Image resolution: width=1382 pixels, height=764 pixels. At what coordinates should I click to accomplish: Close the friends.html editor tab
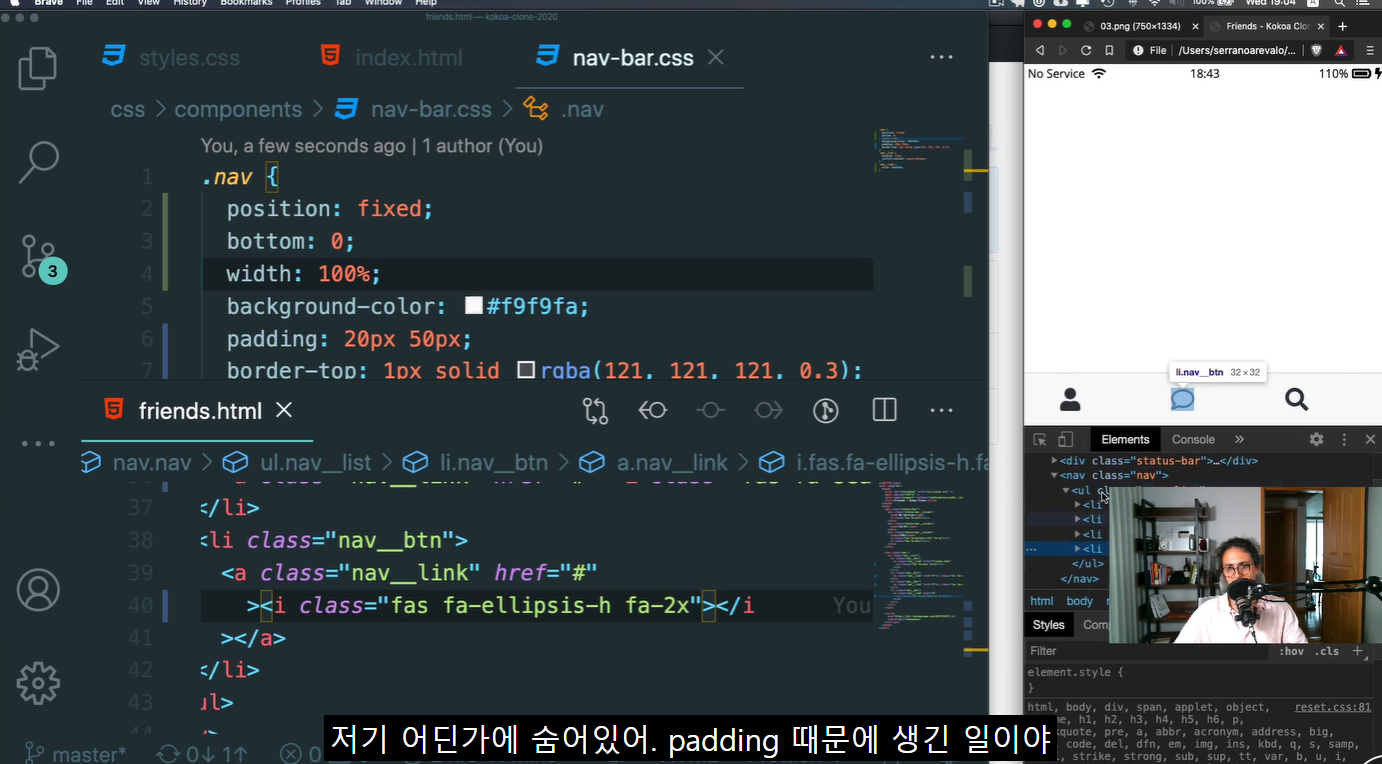click(x=284, y=410)
